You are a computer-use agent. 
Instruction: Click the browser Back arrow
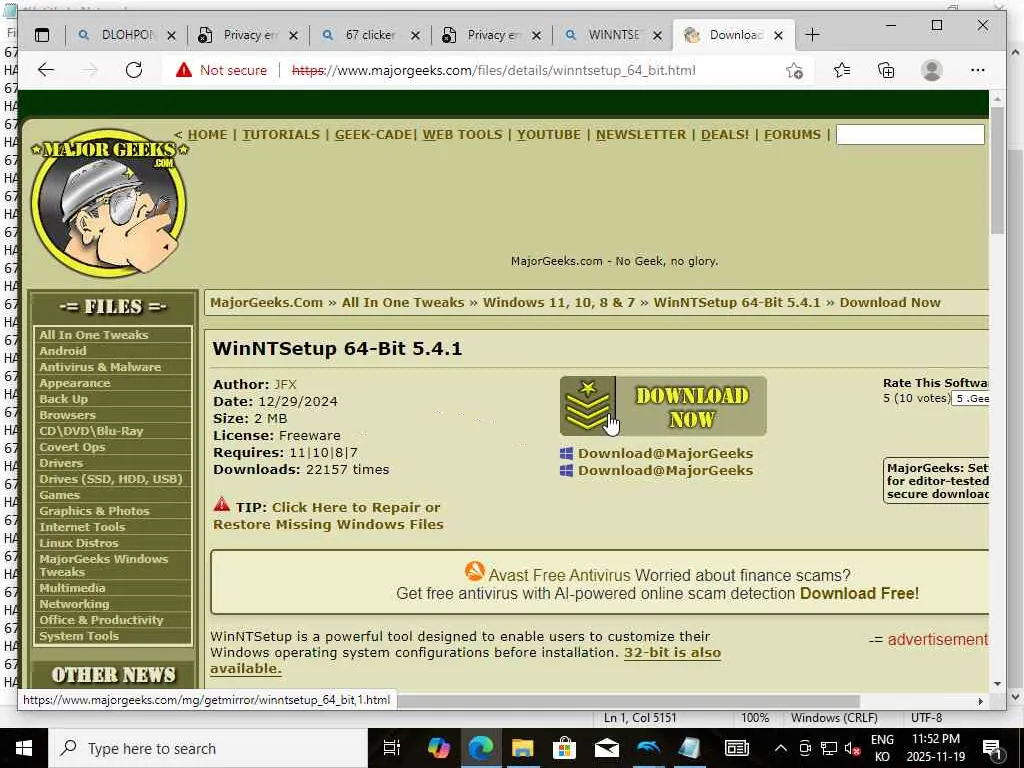pyautogui.click(x=46, y=70)
